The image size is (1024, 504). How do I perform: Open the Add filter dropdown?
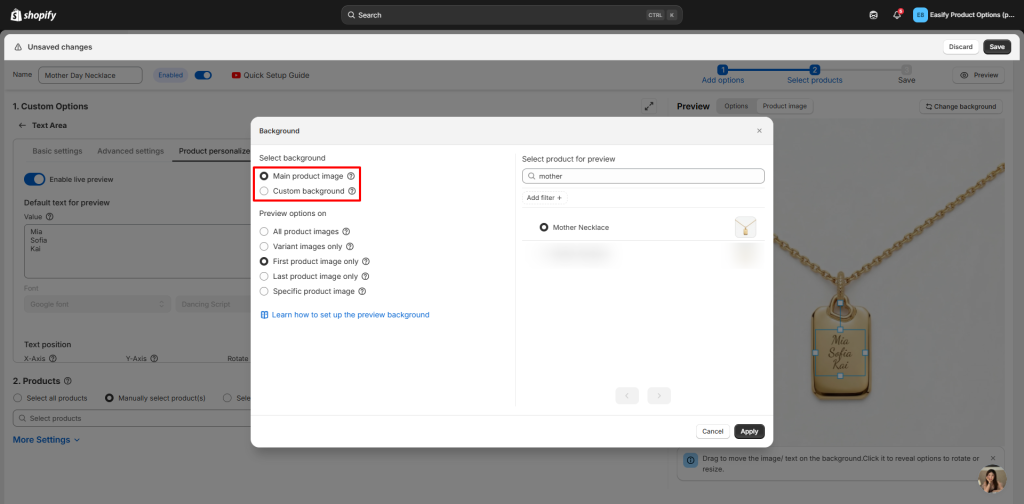click(544, 198)
